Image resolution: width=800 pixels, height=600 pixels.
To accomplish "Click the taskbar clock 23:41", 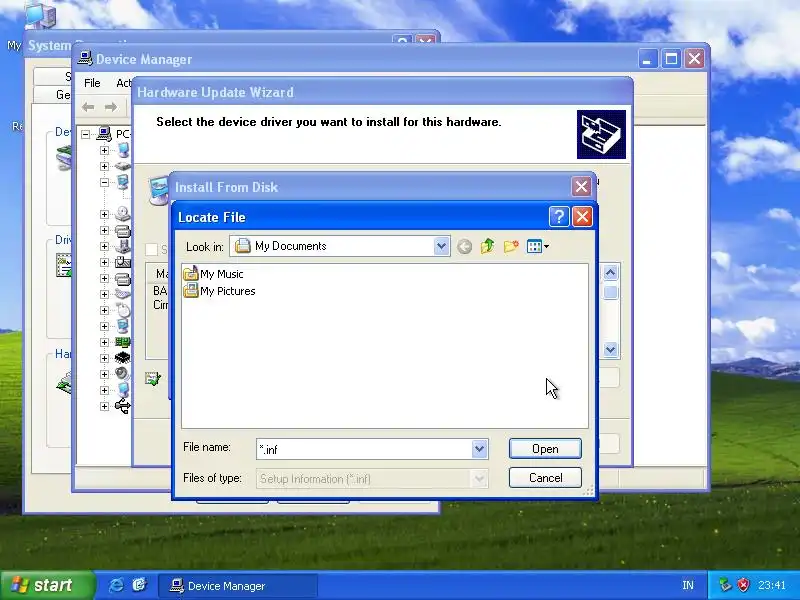I will pos(771,585).
